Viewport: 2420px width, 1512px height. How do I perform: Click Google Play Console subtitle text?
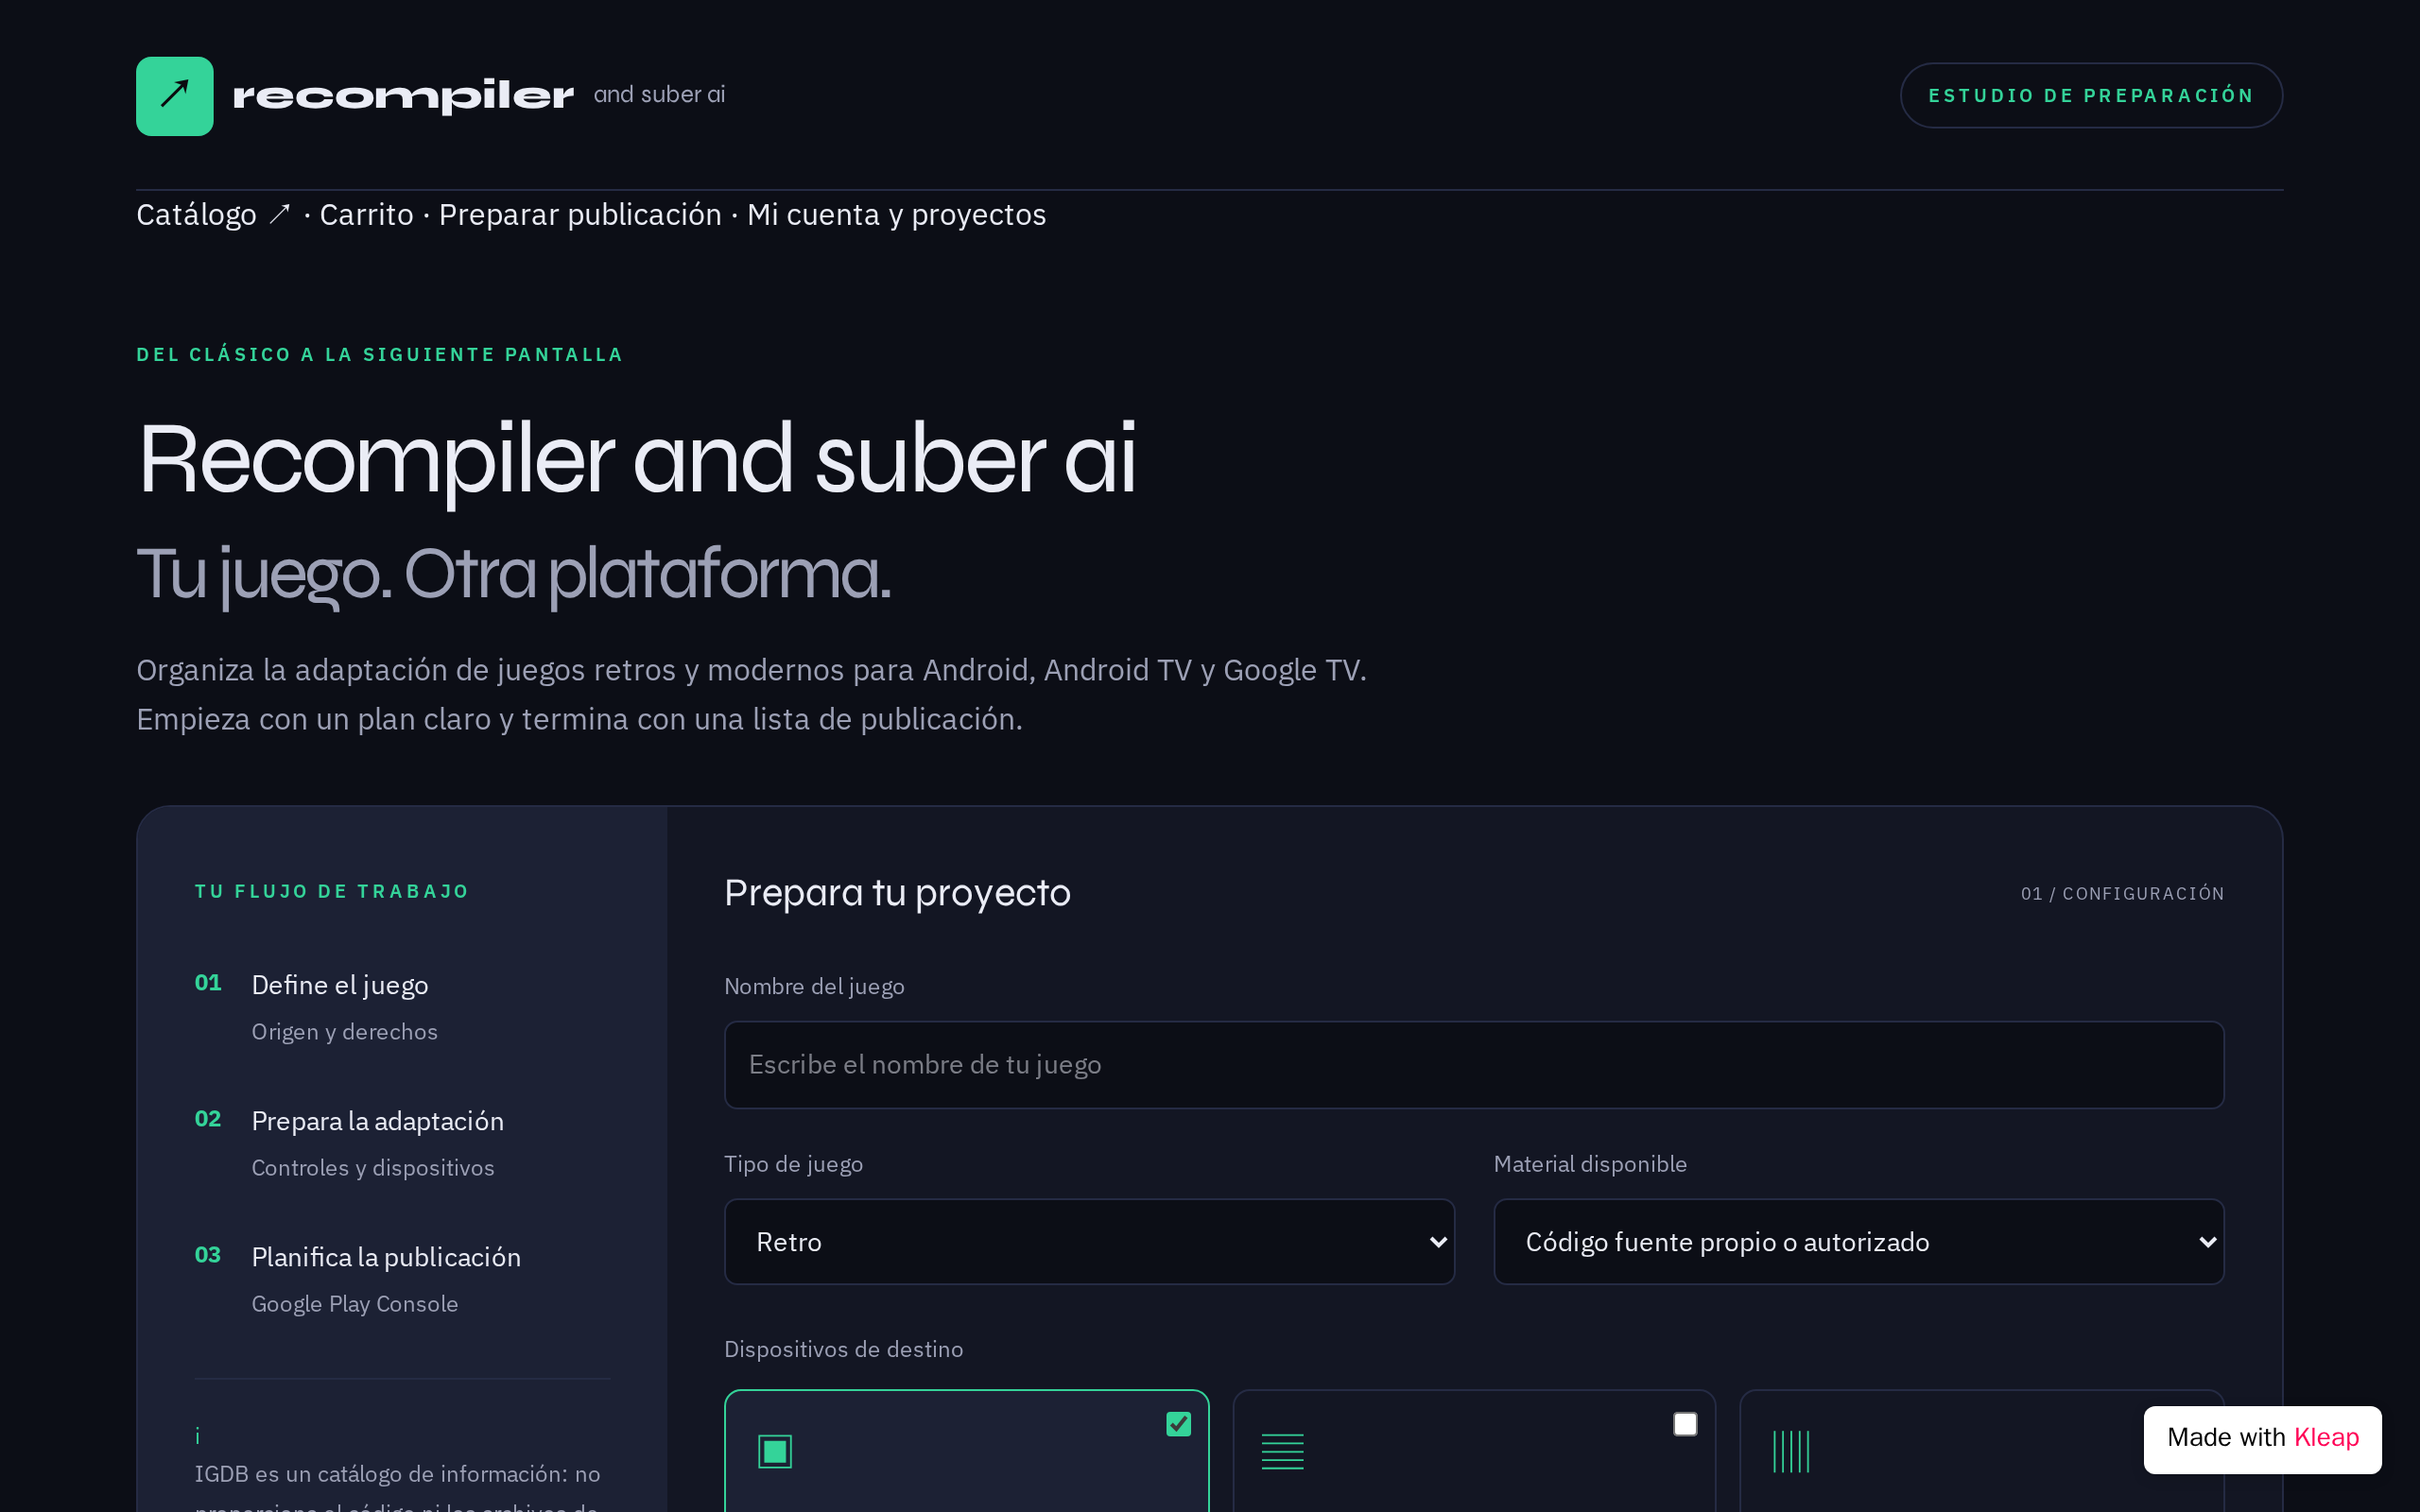tap(355, 1303)
